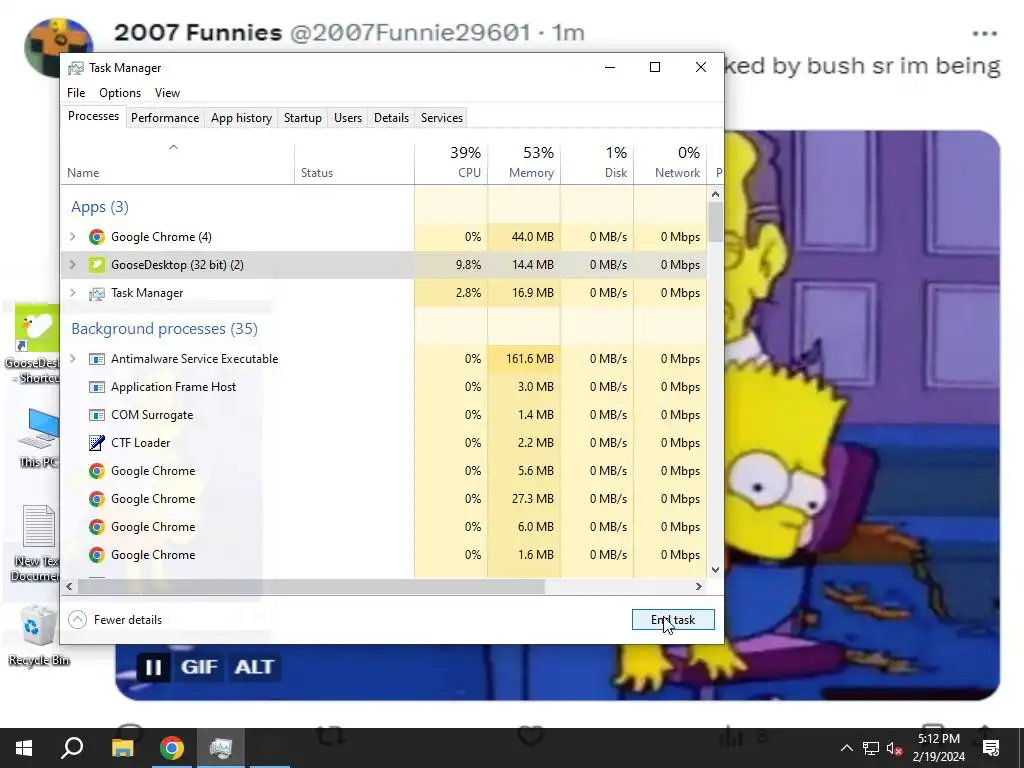The image size is (1024, 768).
Task: Switch to the Details tab
Action: (391, 118)
